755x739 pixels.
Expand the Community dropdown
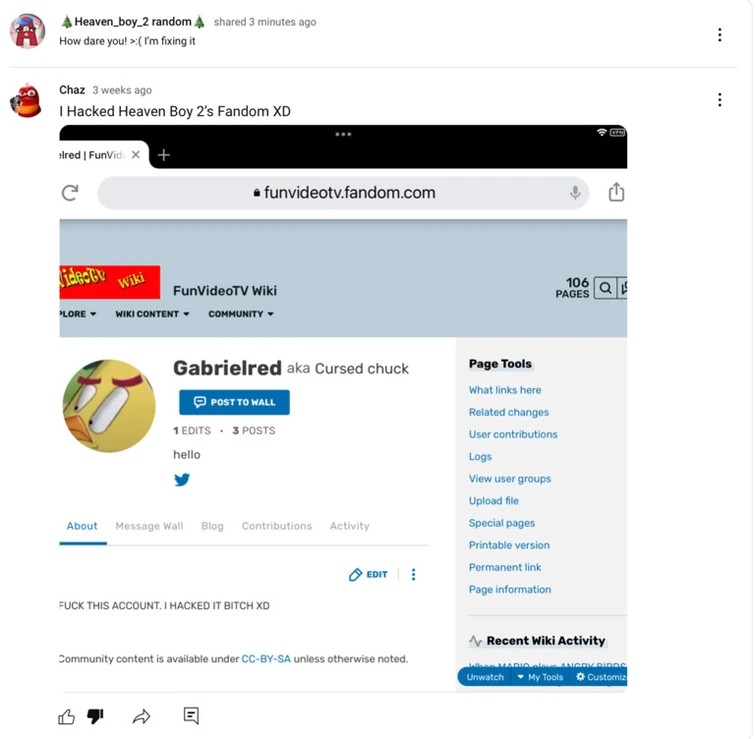241,314
